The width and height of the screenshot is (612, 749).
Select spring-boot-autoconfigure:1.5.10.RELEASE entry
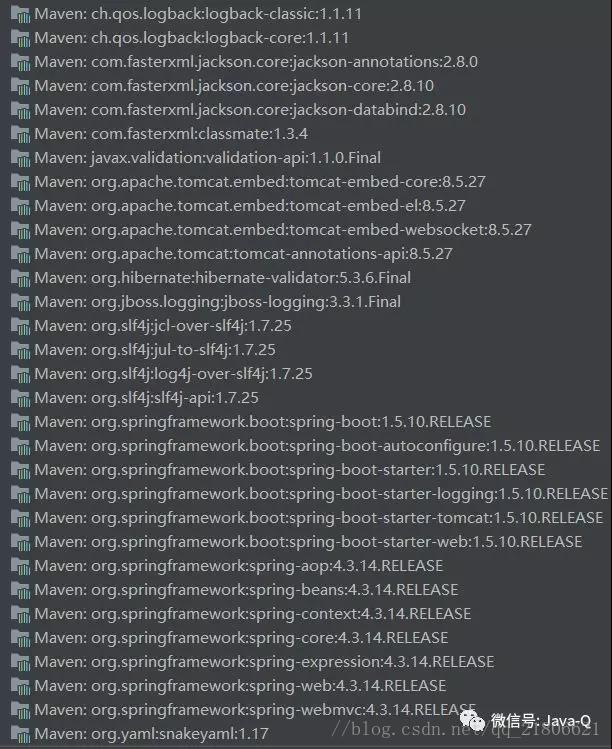[x=305, y=446]
